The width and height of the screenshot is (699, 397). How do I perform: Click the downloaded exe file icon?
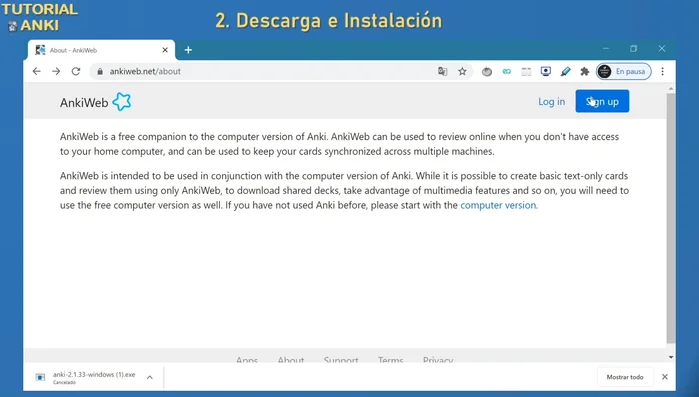[x=40, y=377]
